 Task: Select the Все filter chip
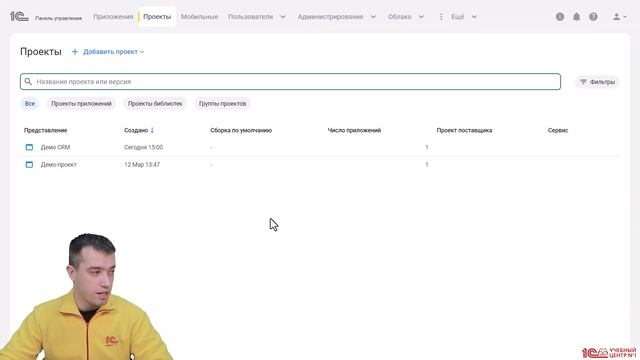[x=30, y=104]
